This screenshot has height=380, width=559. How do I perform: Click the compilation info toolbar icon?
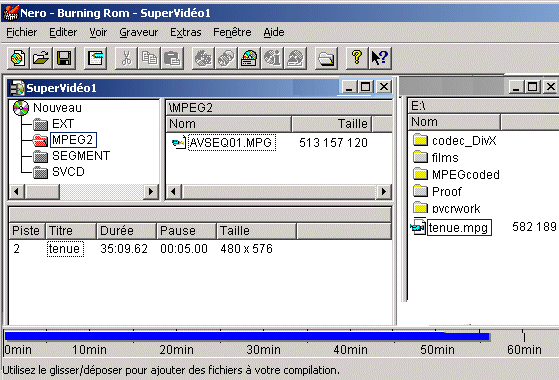[96, 58]
